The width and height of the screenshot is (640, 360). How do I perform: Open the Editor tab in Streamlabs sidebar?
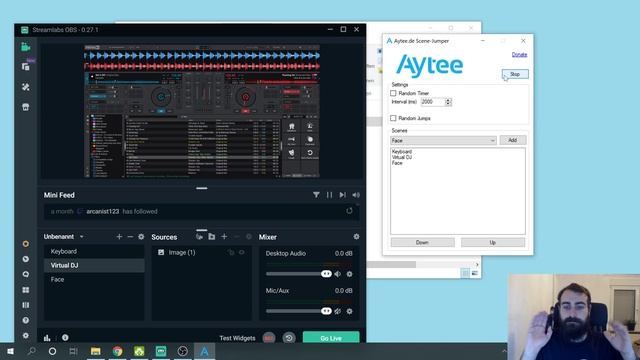point(25,47)
